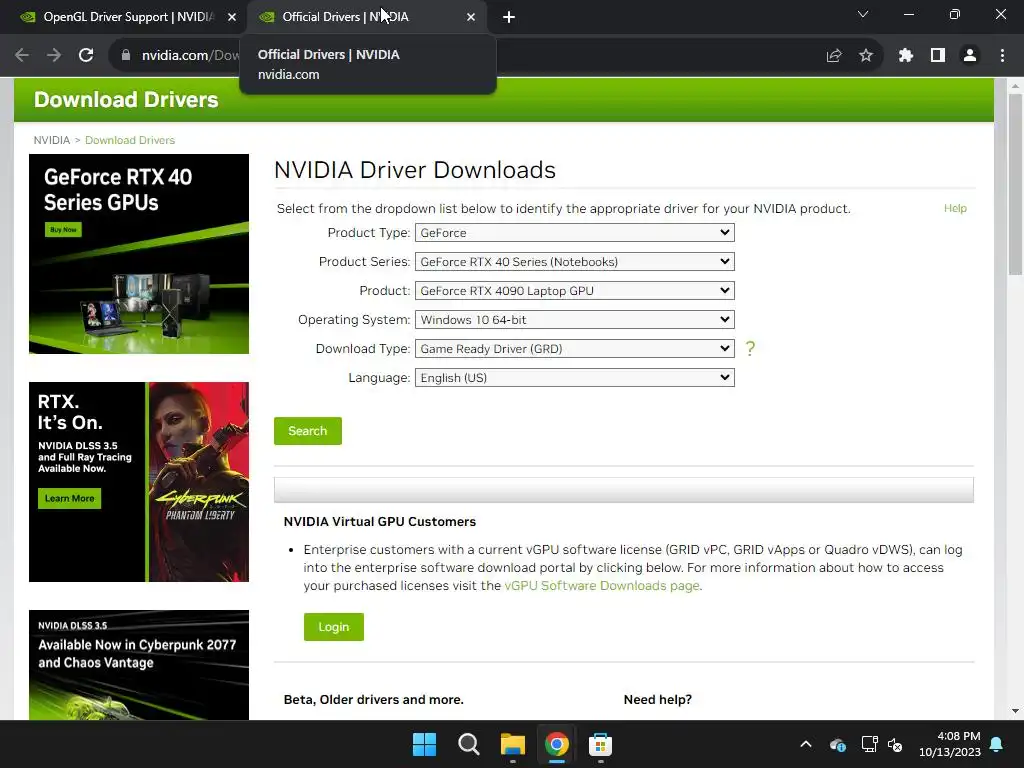
Task: View site information via lock icon
Action: point(126,56)
